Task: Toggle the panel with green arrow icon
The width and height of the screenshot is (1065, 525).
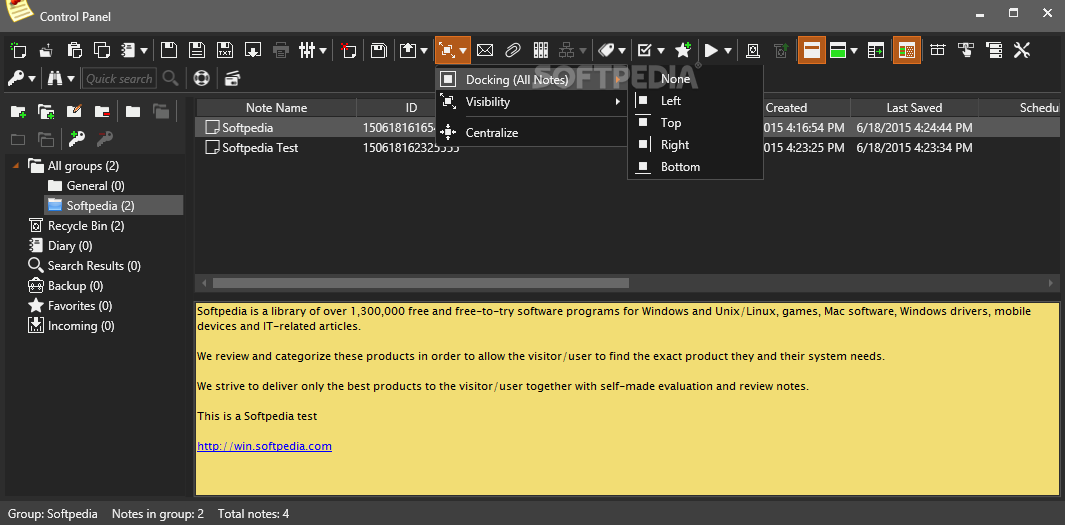Action: 876,50
